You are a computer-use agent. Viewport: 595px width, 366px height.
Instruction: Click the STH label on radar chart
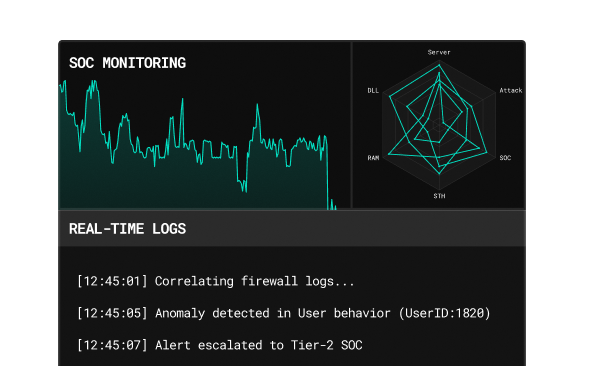pos(439,196)
